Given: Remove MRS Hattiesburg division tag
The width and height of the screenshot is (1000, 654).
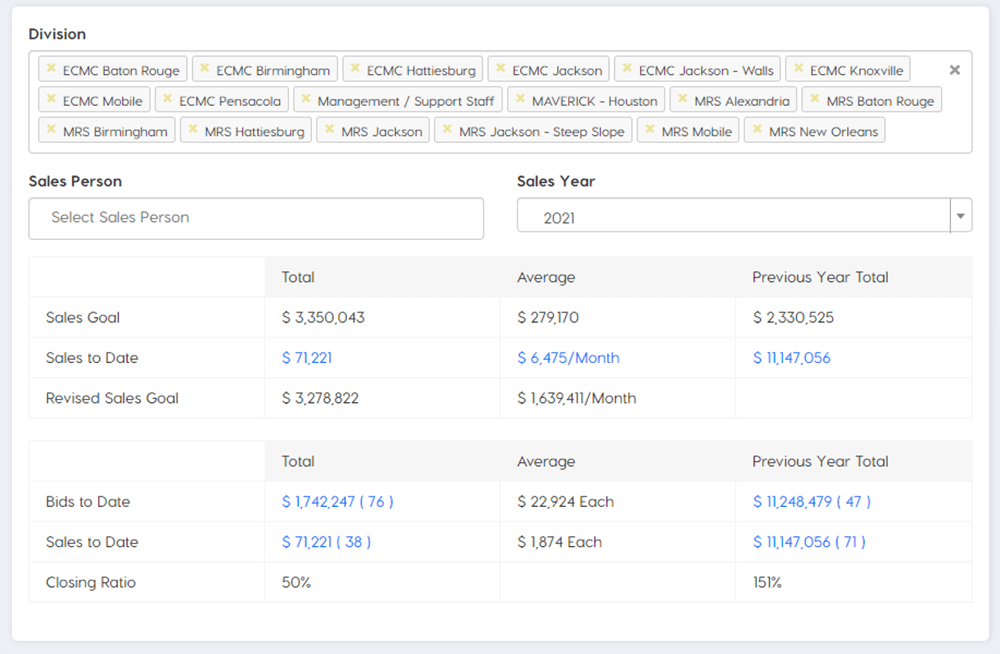Looking at the screenshot, I should [193, 130].
